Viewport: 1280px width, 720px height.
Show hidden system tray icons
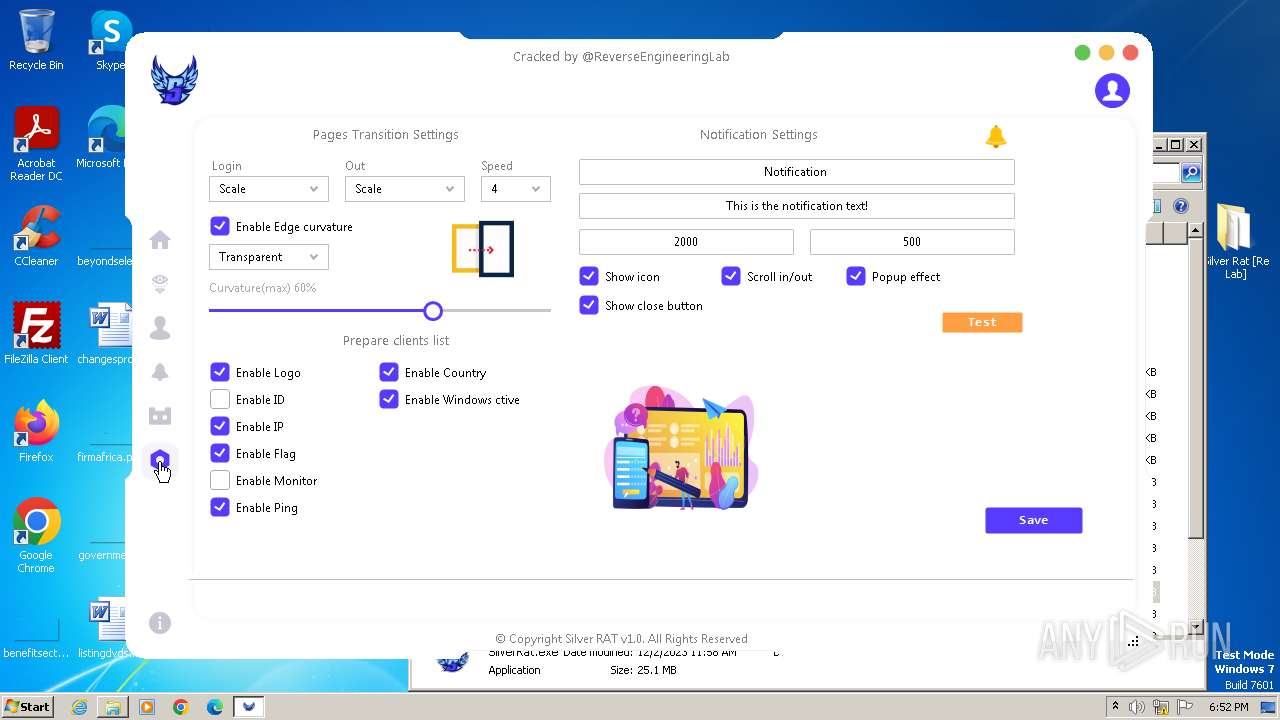click(x=1115, y=707)
